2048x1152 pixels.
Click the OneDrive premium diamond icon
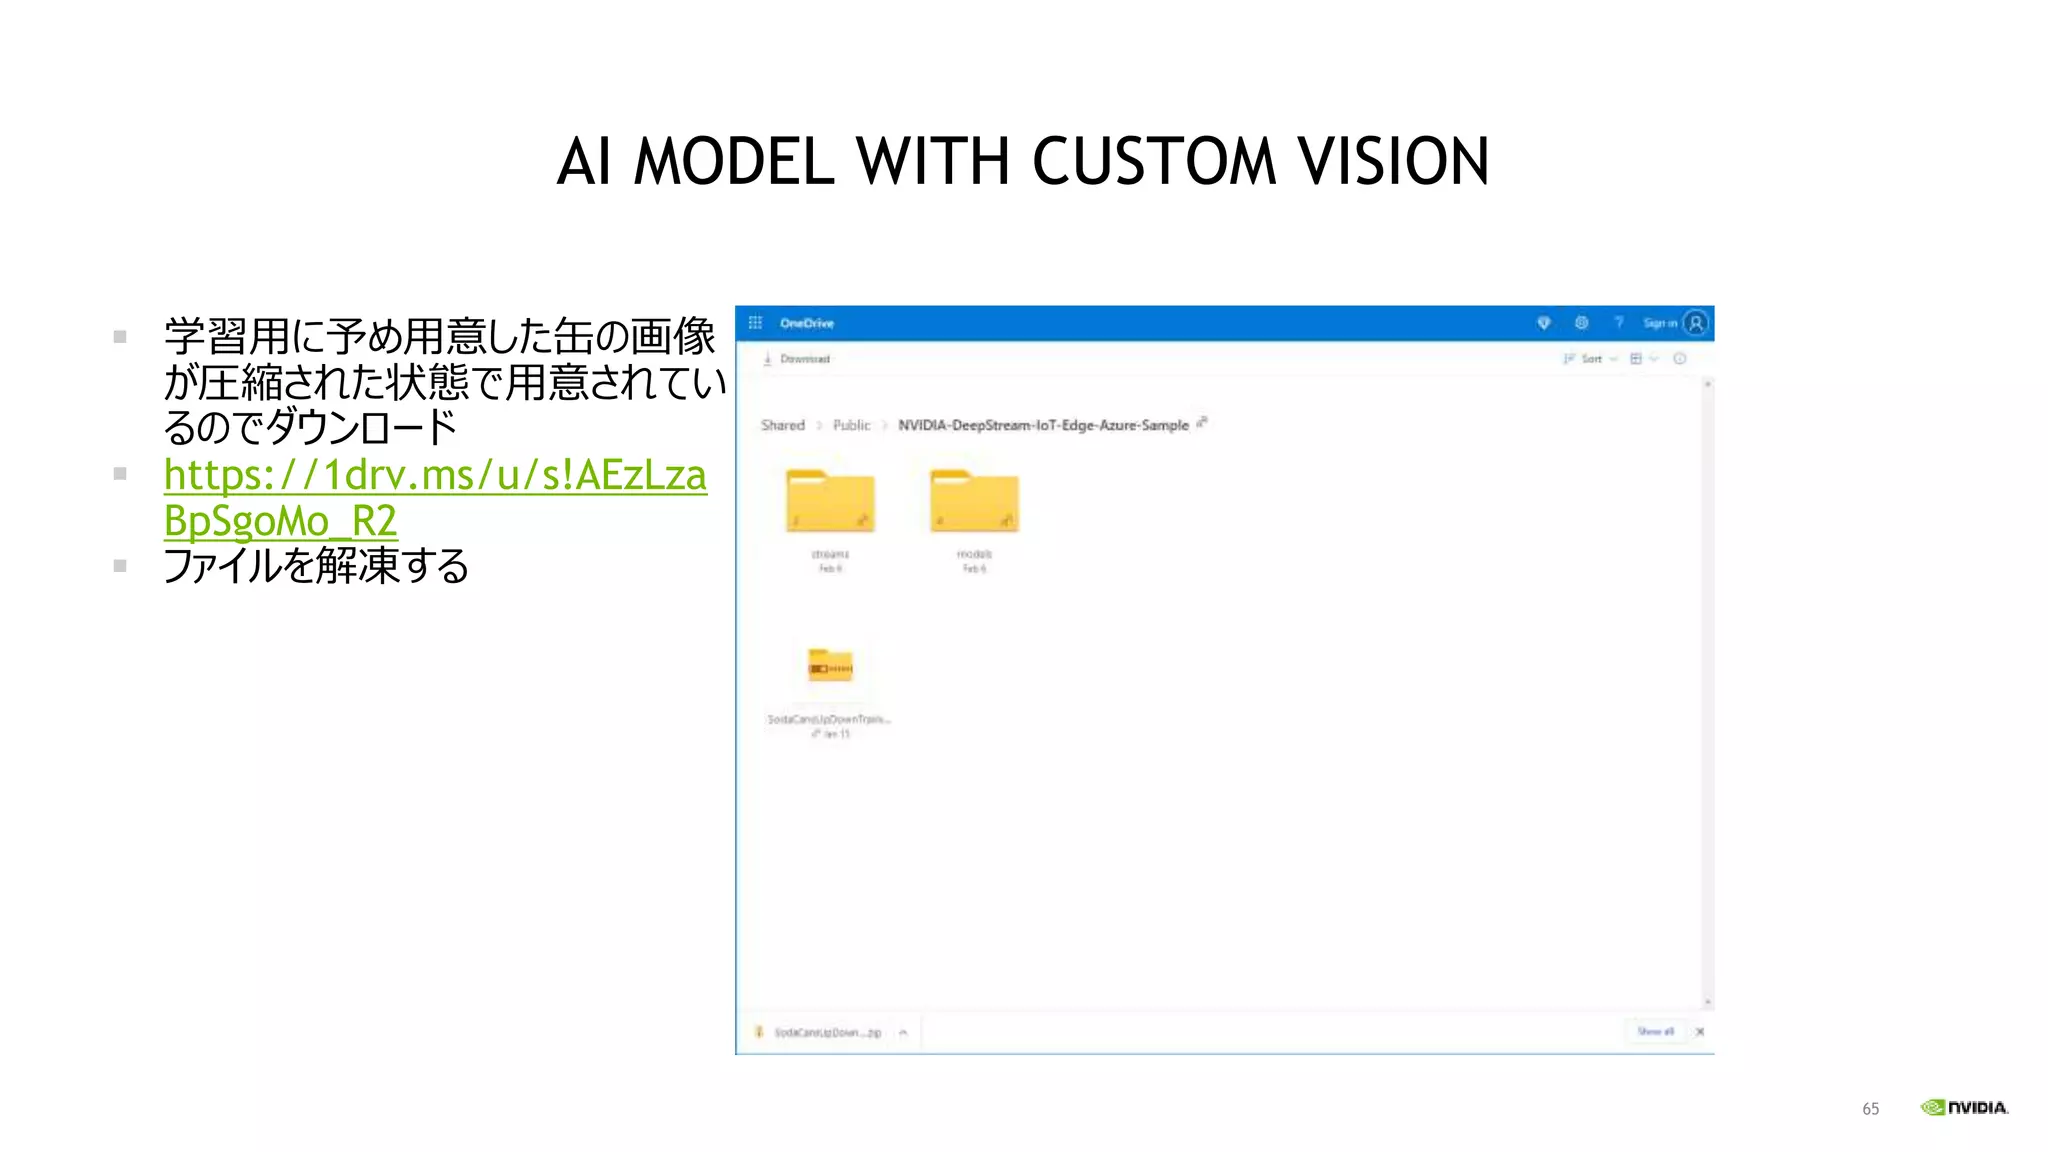1543,323
